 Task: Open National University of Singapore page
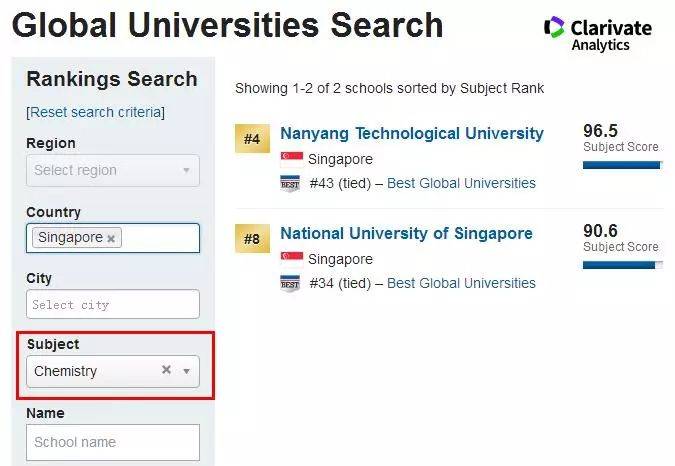406,233
